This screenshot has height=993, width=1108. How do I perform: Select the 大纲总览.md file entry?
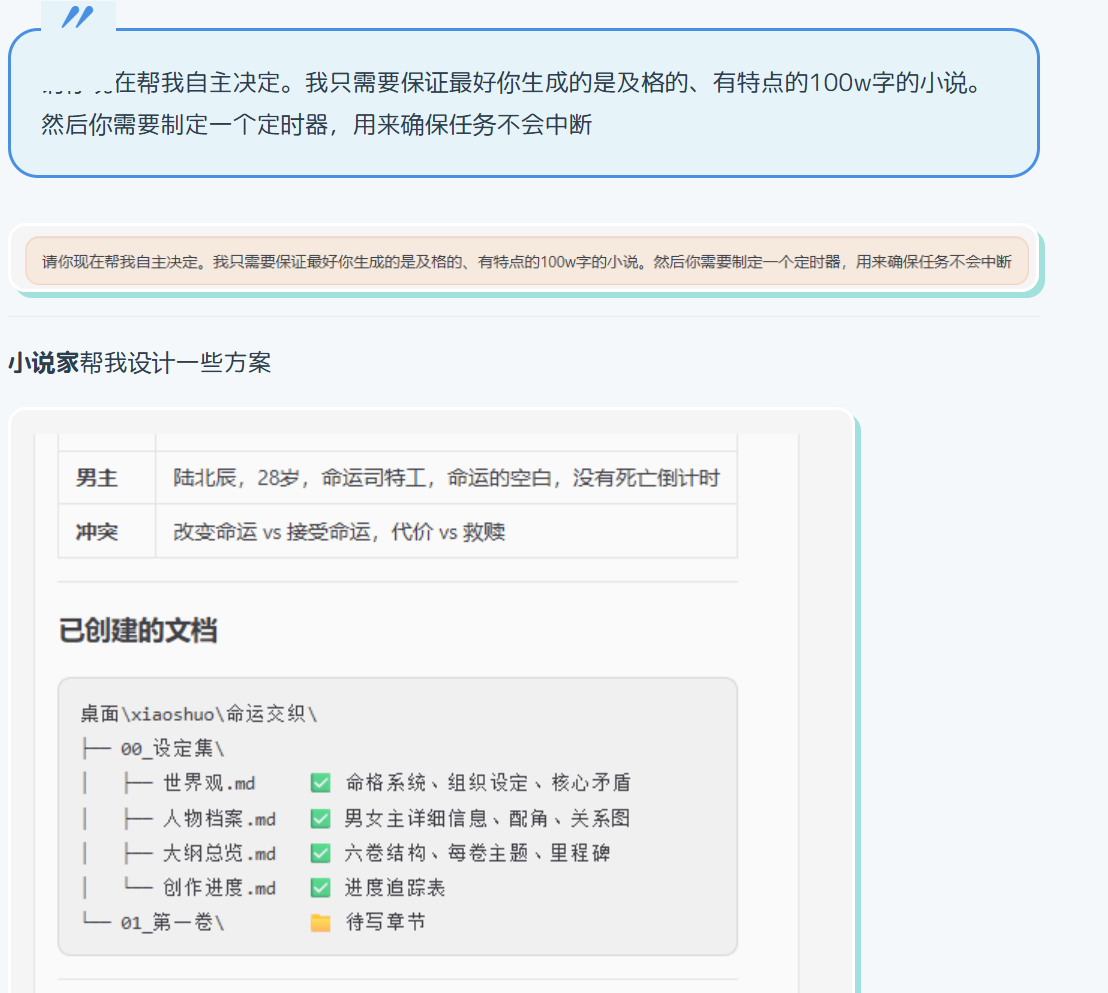[219, 853]
